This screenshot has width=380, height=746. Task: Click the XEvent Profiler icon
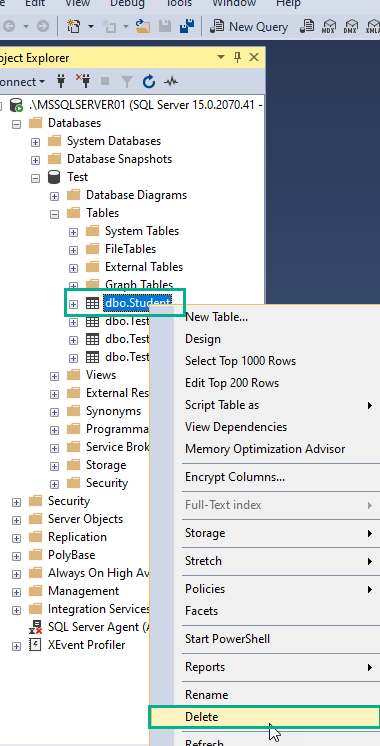pos(35,645)
